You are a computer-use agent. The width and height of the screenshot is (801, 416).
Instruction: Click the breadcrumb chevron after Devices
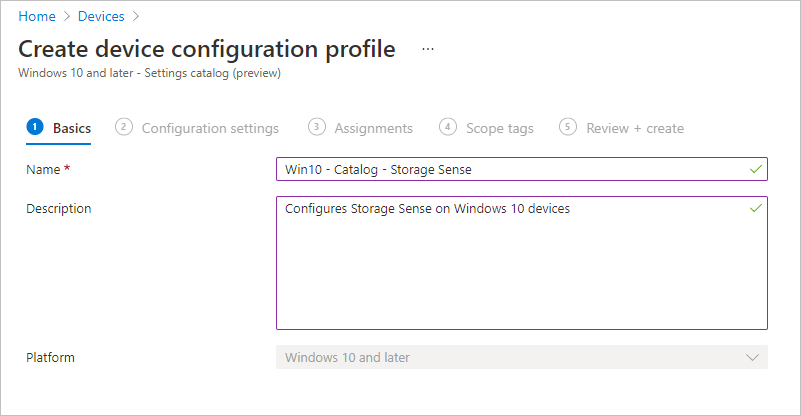coord(135,16)
